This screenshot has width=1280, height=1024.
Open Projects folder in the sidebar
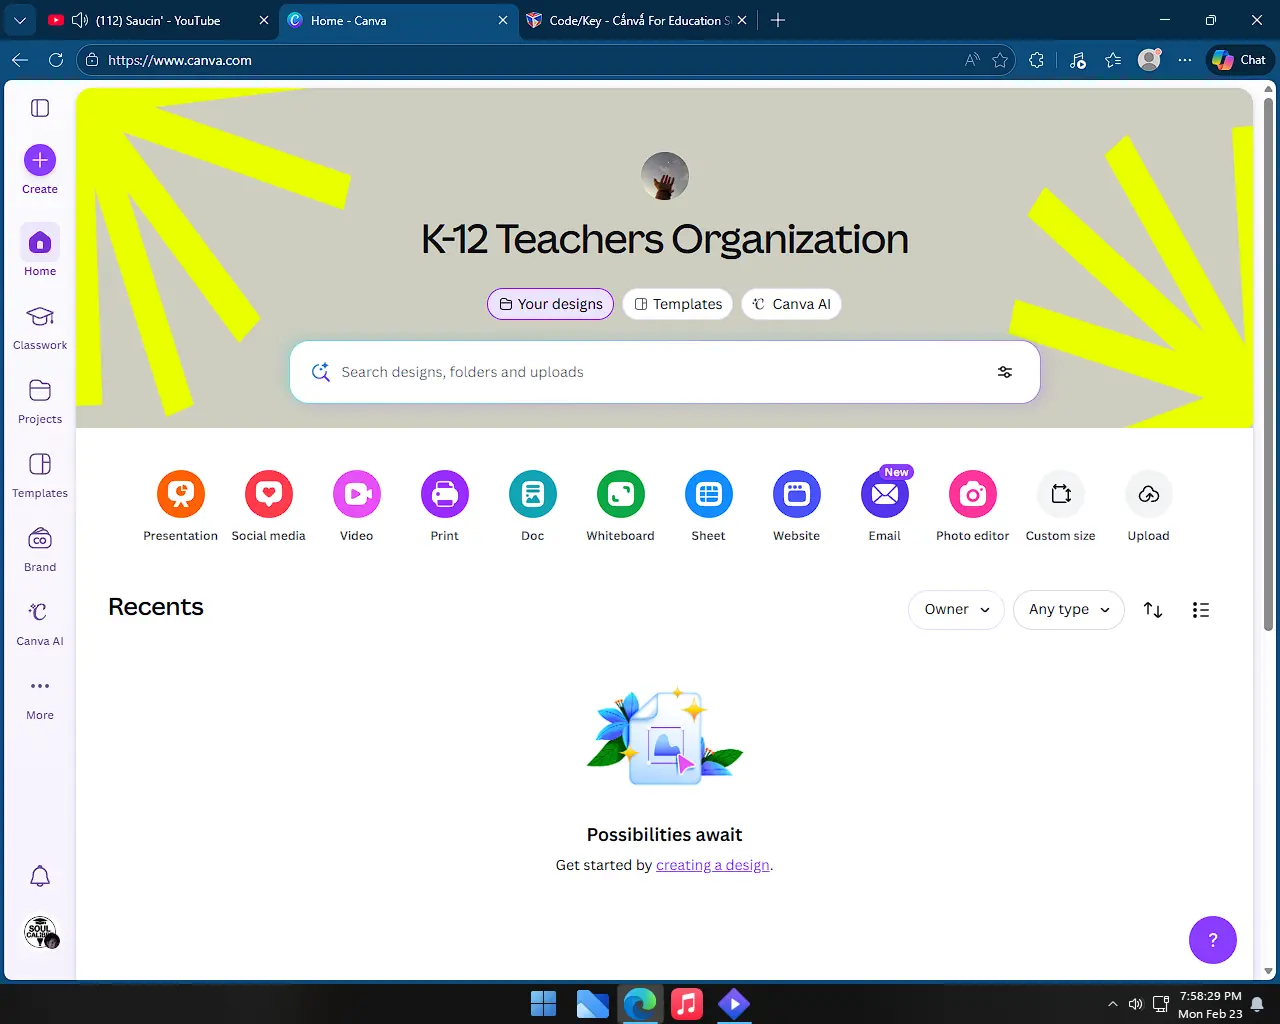click(x=40, y=401)
